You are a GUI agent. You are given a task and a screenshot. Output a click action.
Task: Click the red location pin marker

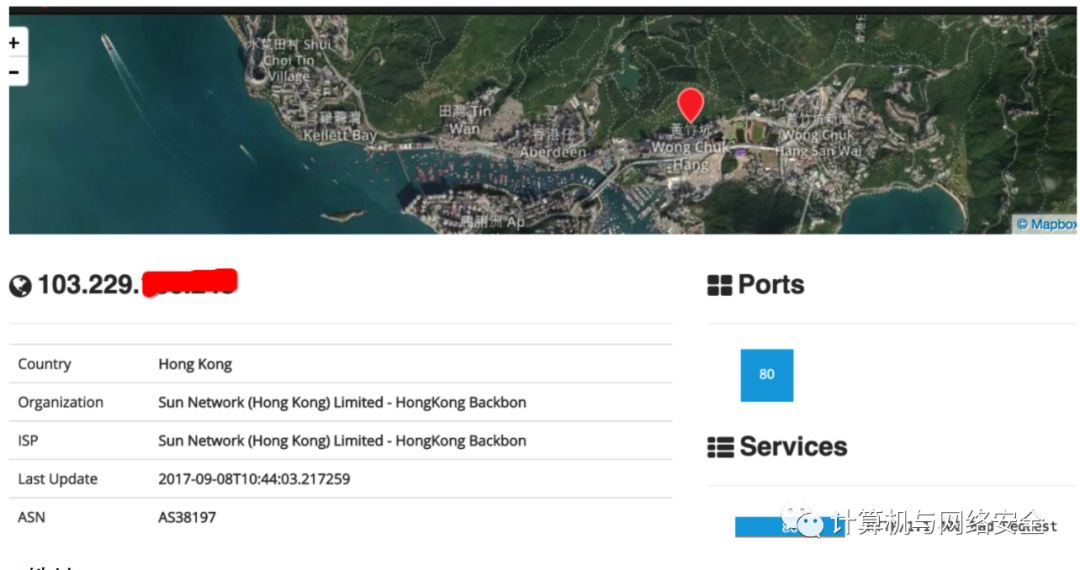pos(690,105)
